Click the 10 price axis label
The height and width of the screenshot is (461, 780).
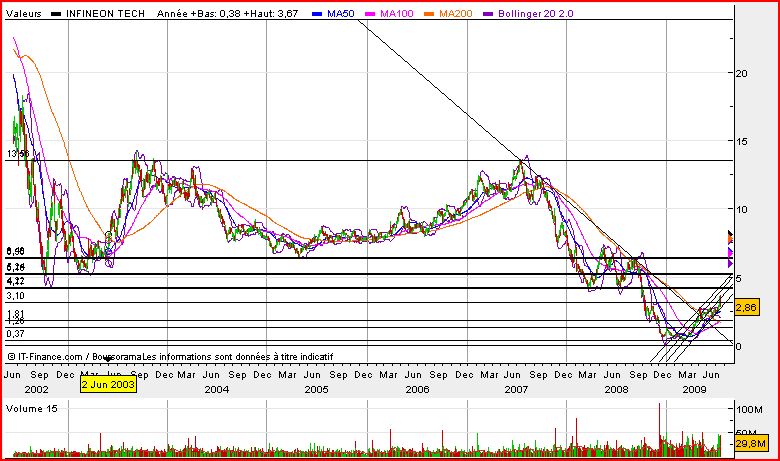click(x=741, y=209)
